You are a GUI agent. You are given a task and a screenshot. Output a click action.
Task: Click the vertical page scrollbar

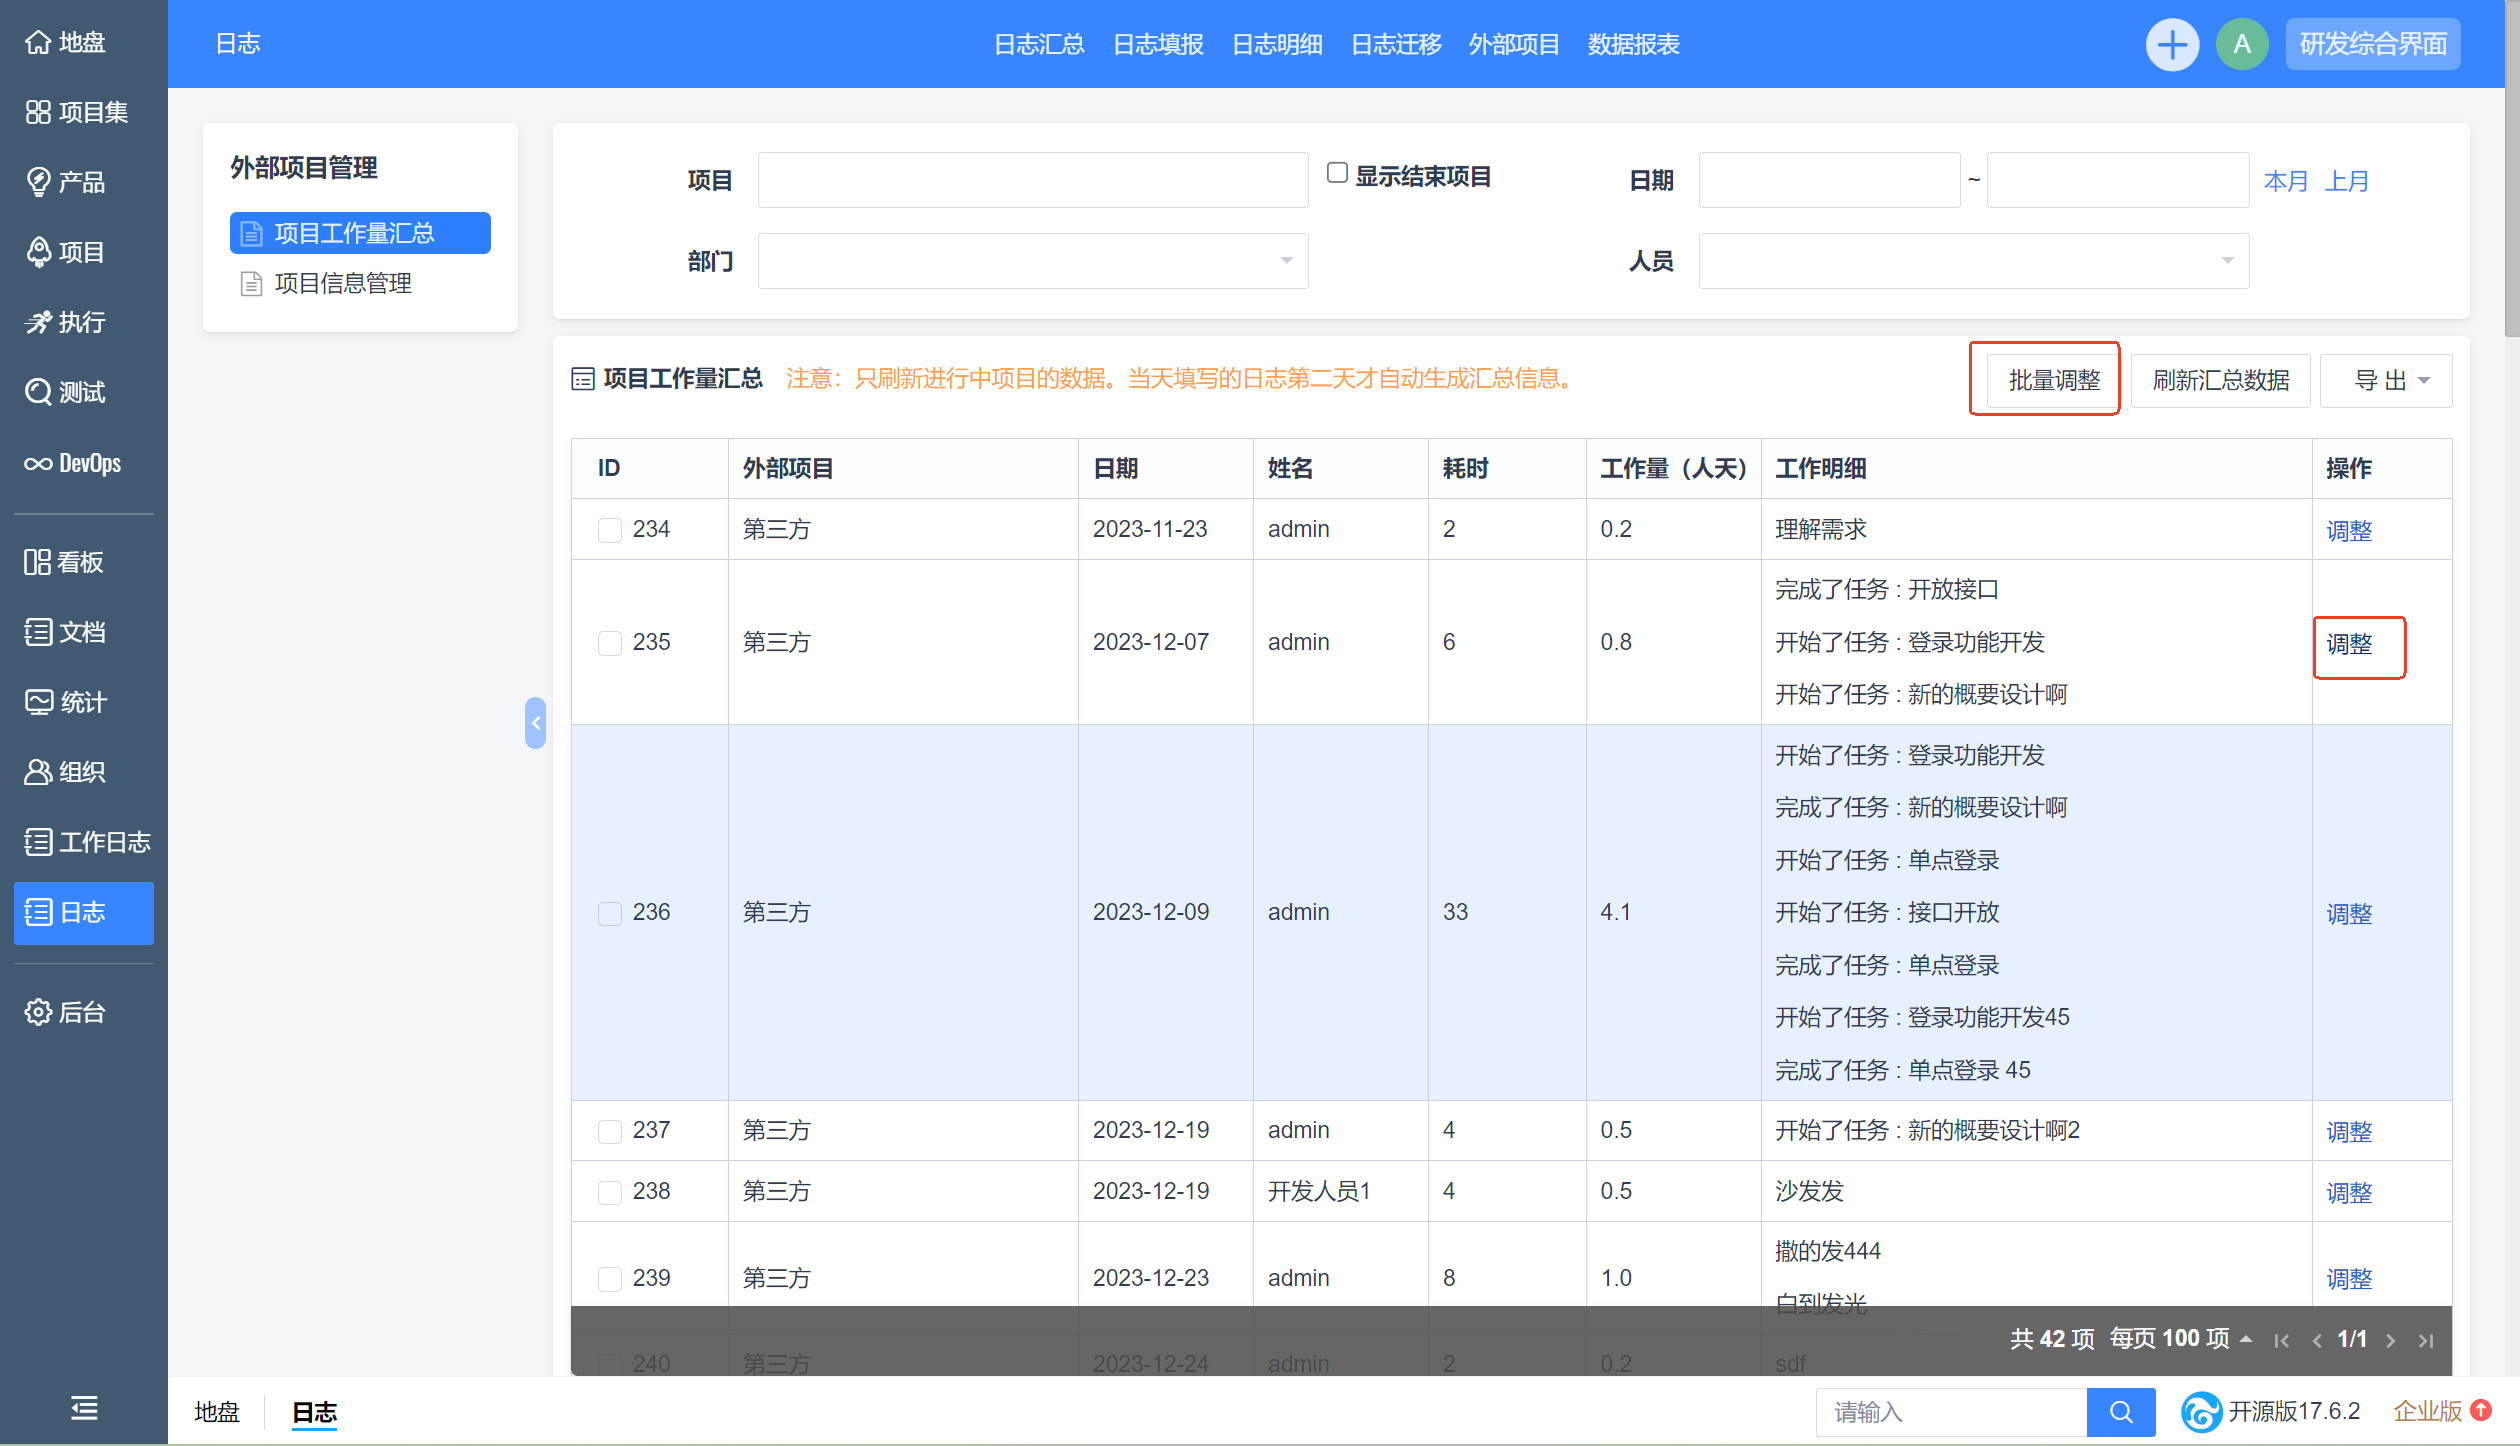(2512, 170)
